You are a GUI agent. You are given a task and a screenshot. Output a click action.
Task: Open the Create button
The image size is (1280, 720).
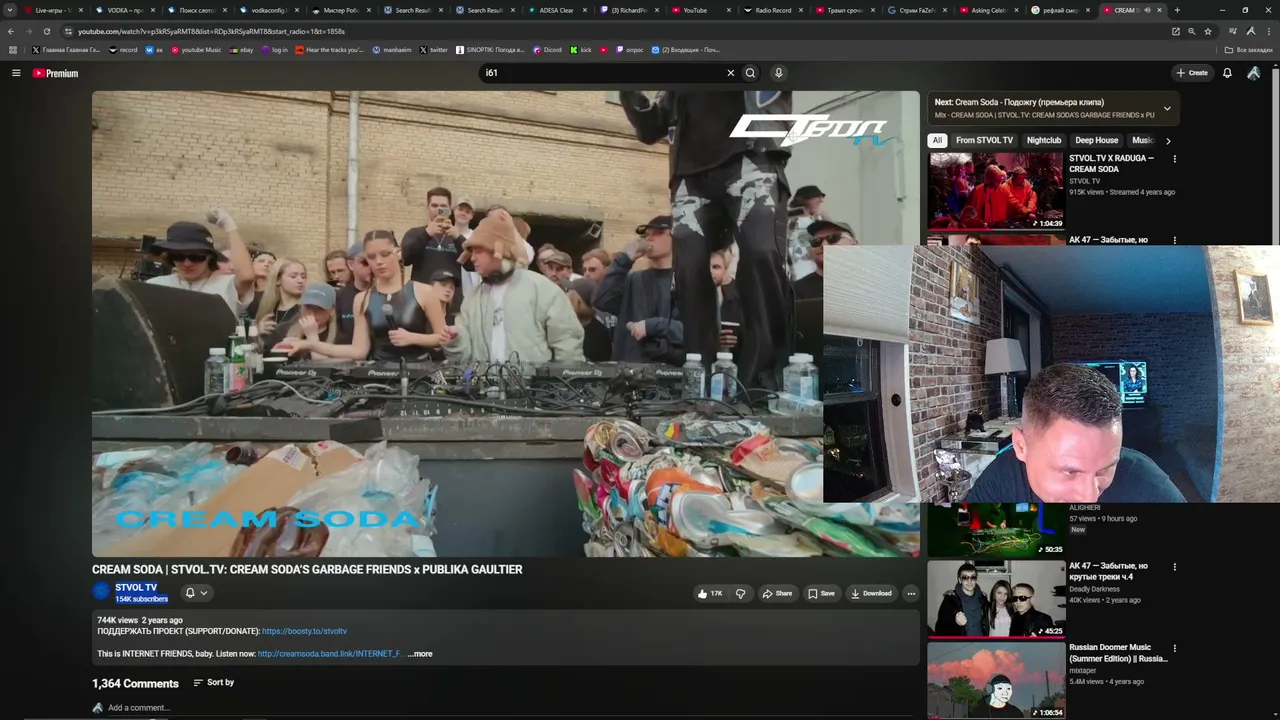(x=1192, y=73)
